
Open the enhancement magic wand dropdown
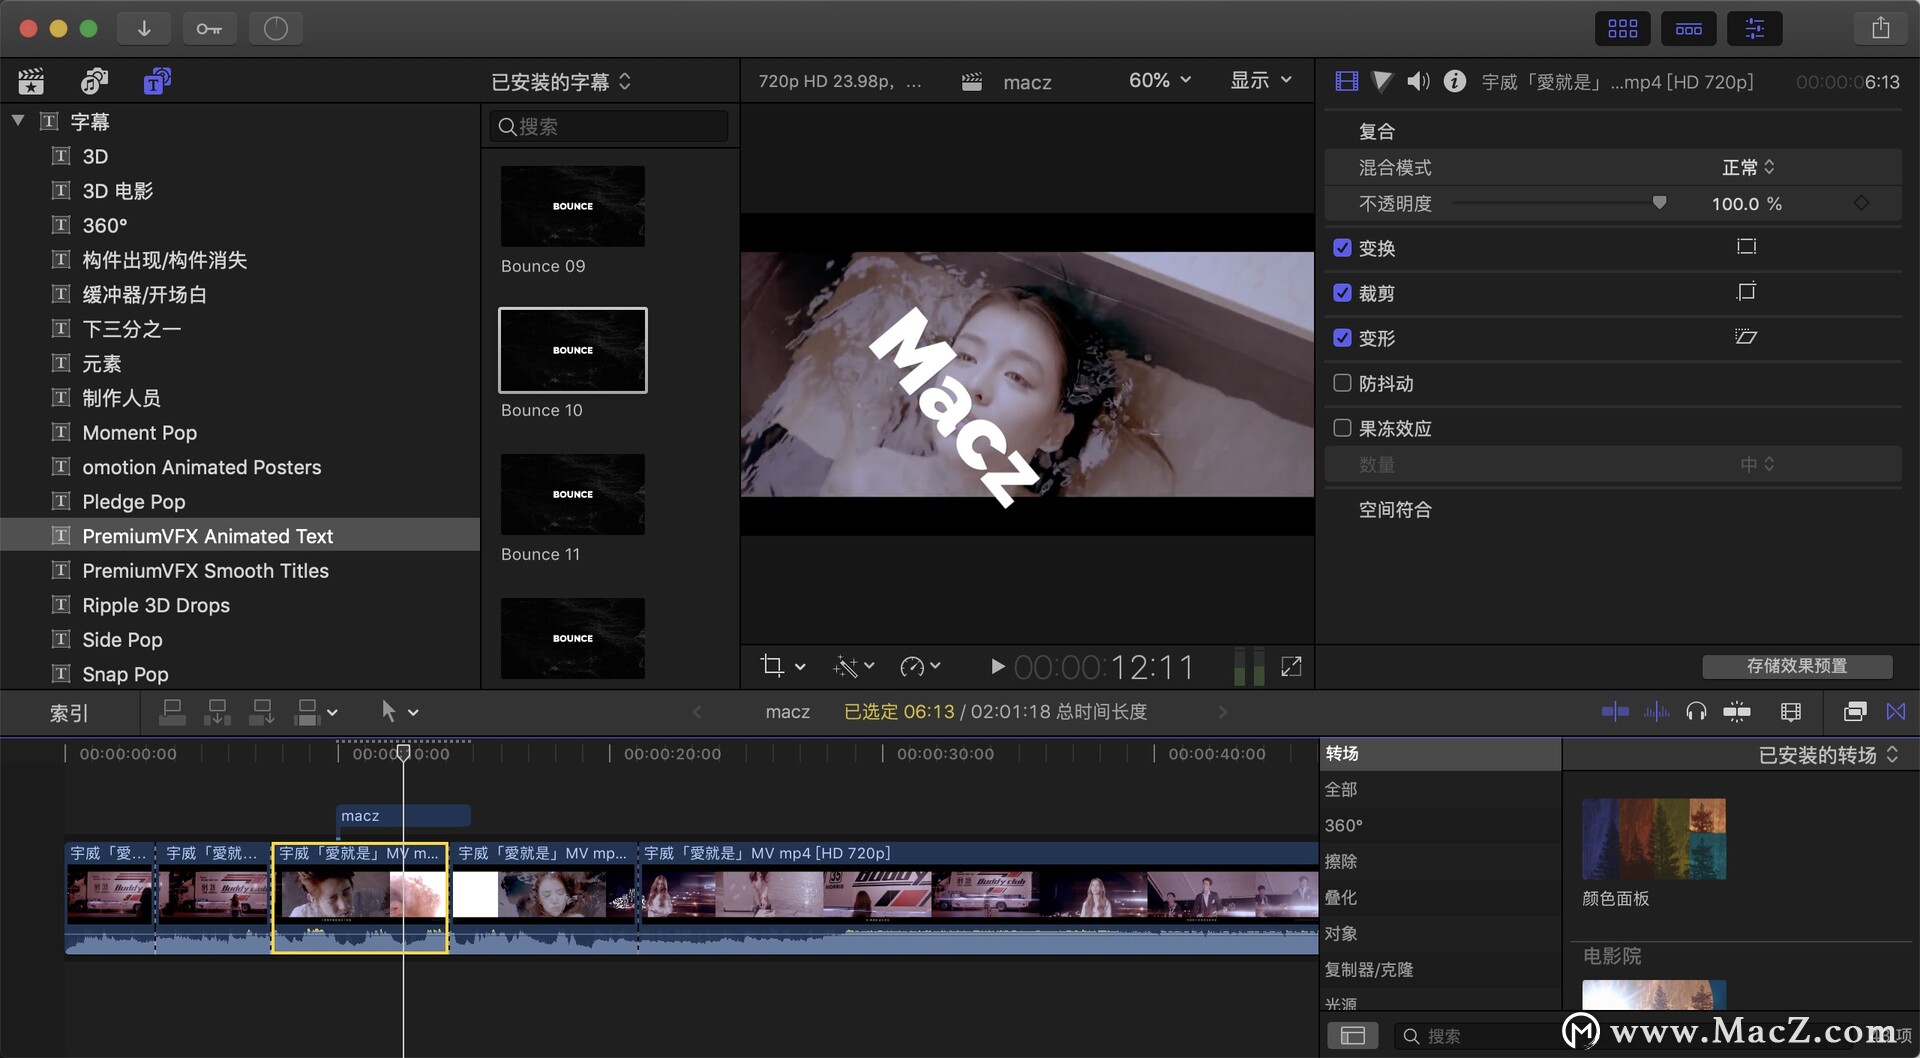pos(854,666)
